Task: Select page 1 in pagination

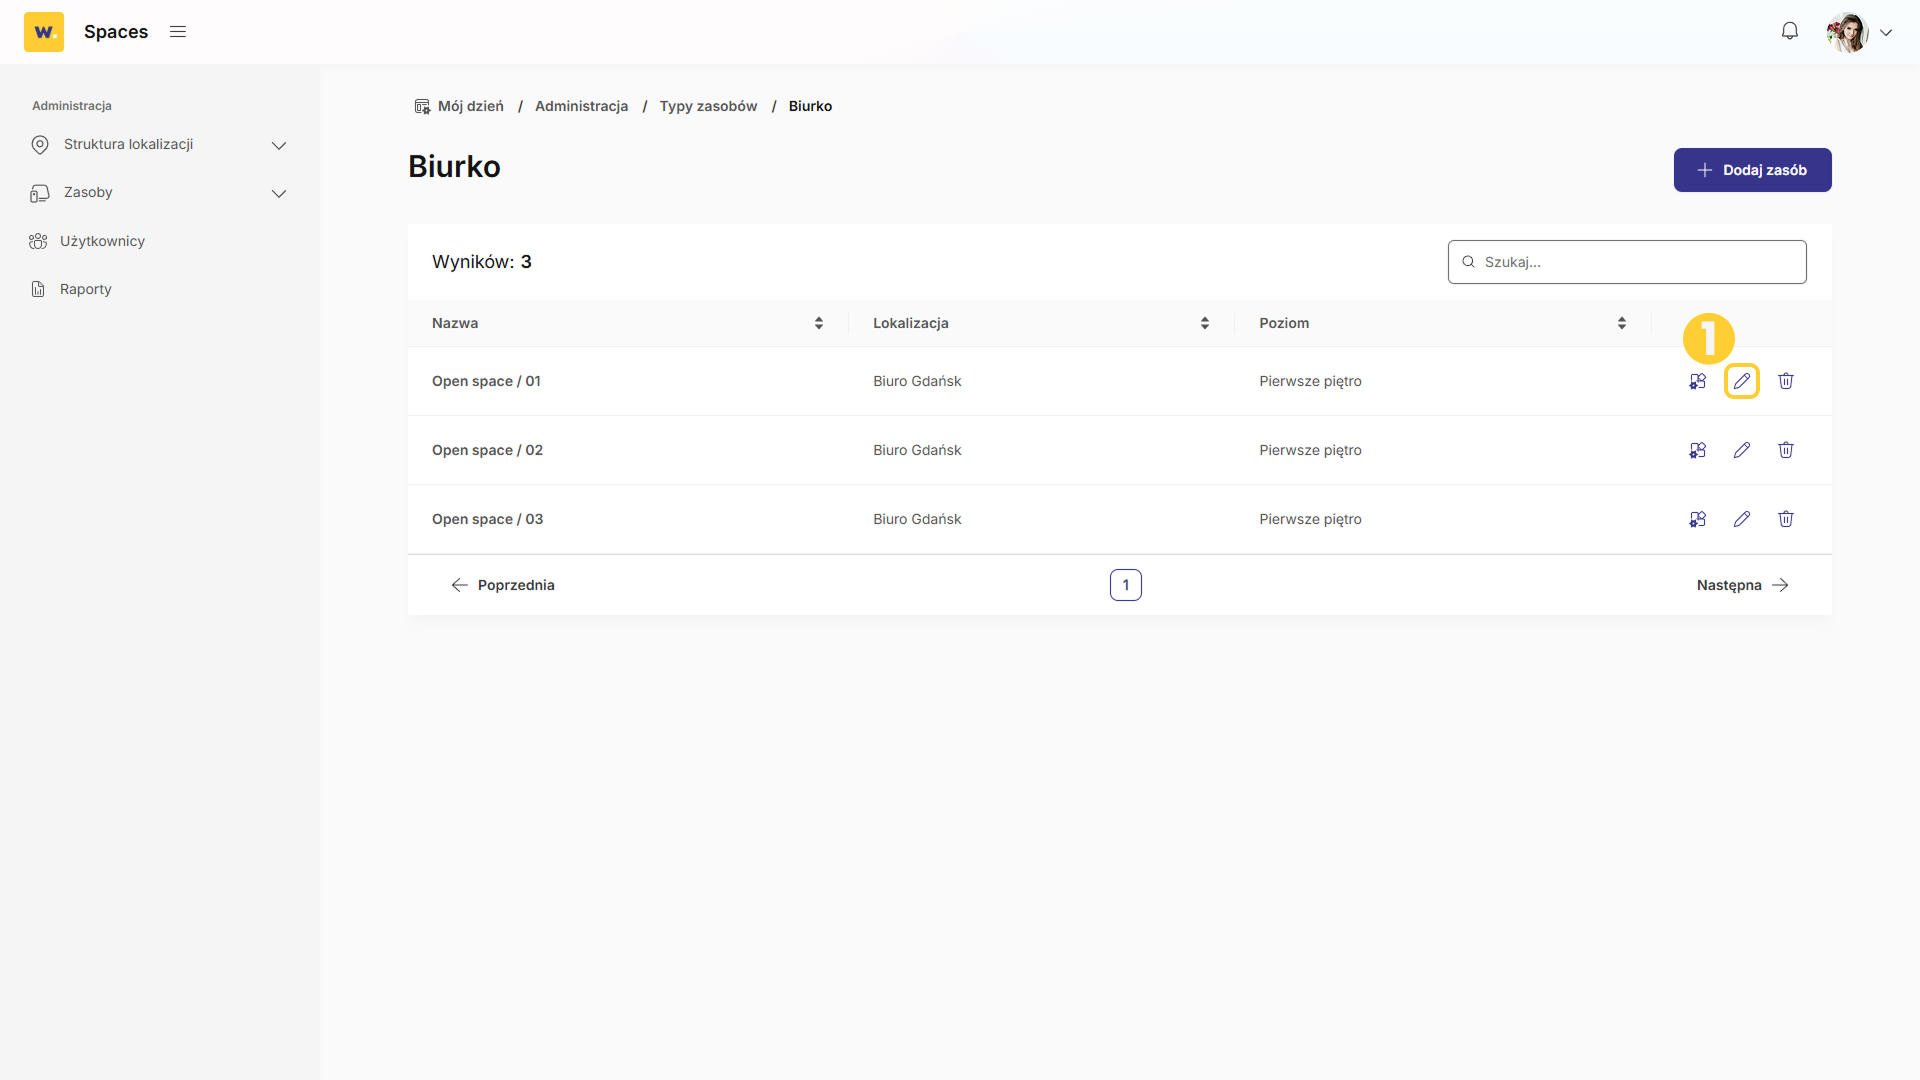Action: click(x=1126, y=585)
